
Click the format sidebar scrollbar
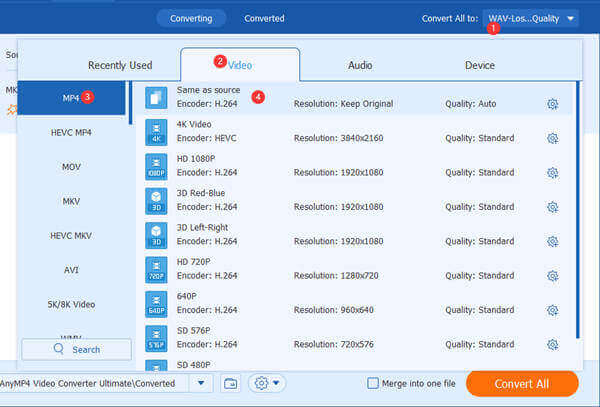[x=130, y=103]
